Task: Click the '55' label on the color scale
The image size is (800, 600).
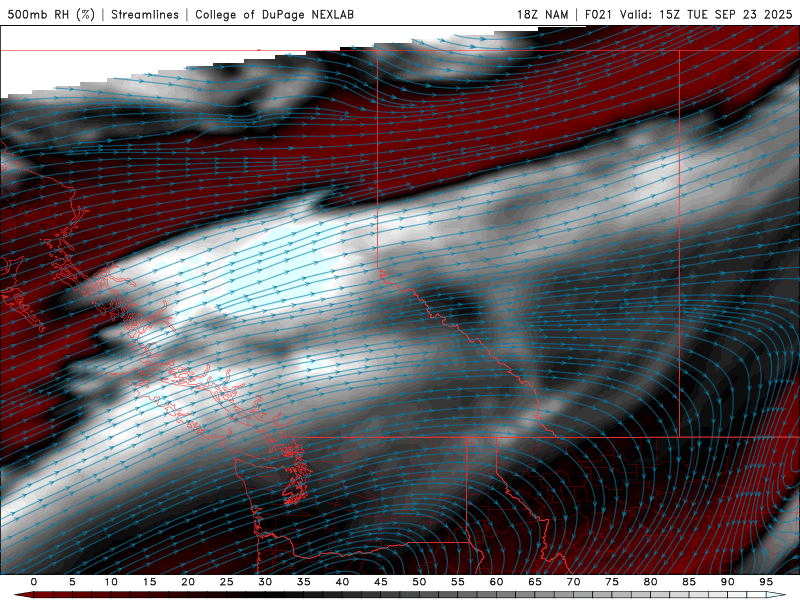Action: tap(458, 582)
